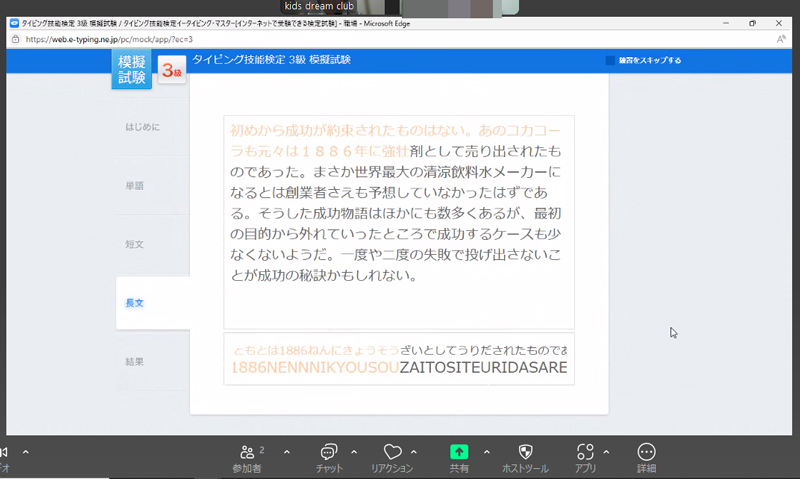This screenshot has width=800, height=479.
Task: Open the Zoom chat panel
Action: [x=329, y=459]
